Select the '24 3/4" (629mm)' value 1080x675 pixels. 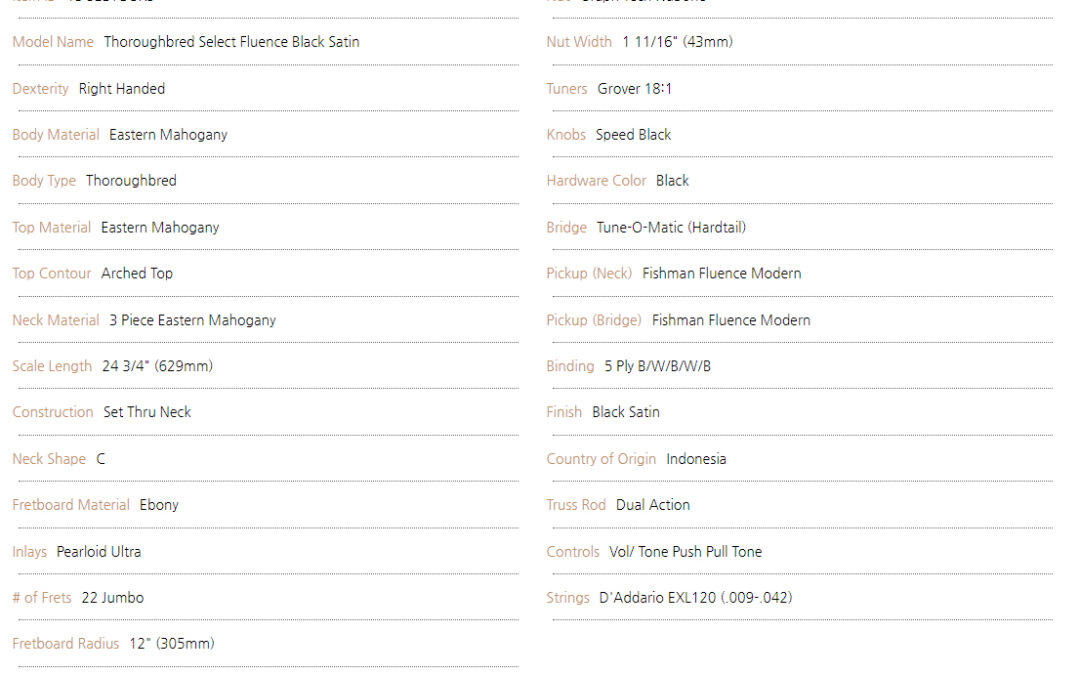[158, 366]
